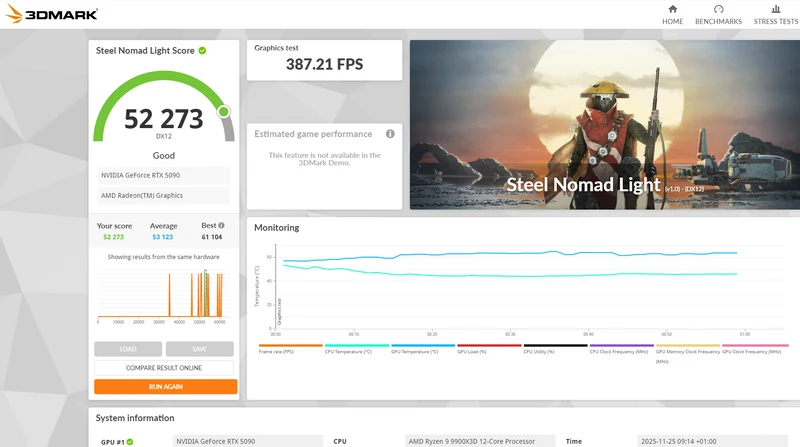This screenshot has width=800, height=447.
Task: Toggle CPU Temperature legend swatch
Action: click(x=357, y=345)
